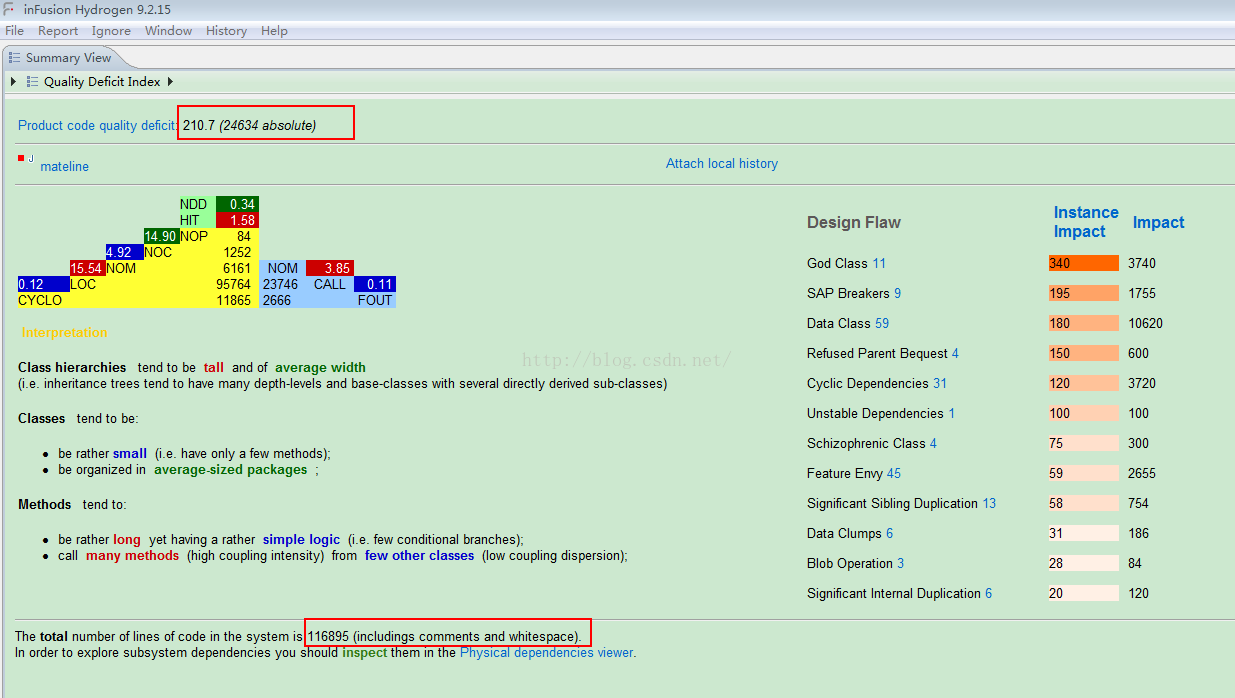Viewport: 1235px width, 698px height.
Task: Open the History menu
Action: (x=226, y=31)
